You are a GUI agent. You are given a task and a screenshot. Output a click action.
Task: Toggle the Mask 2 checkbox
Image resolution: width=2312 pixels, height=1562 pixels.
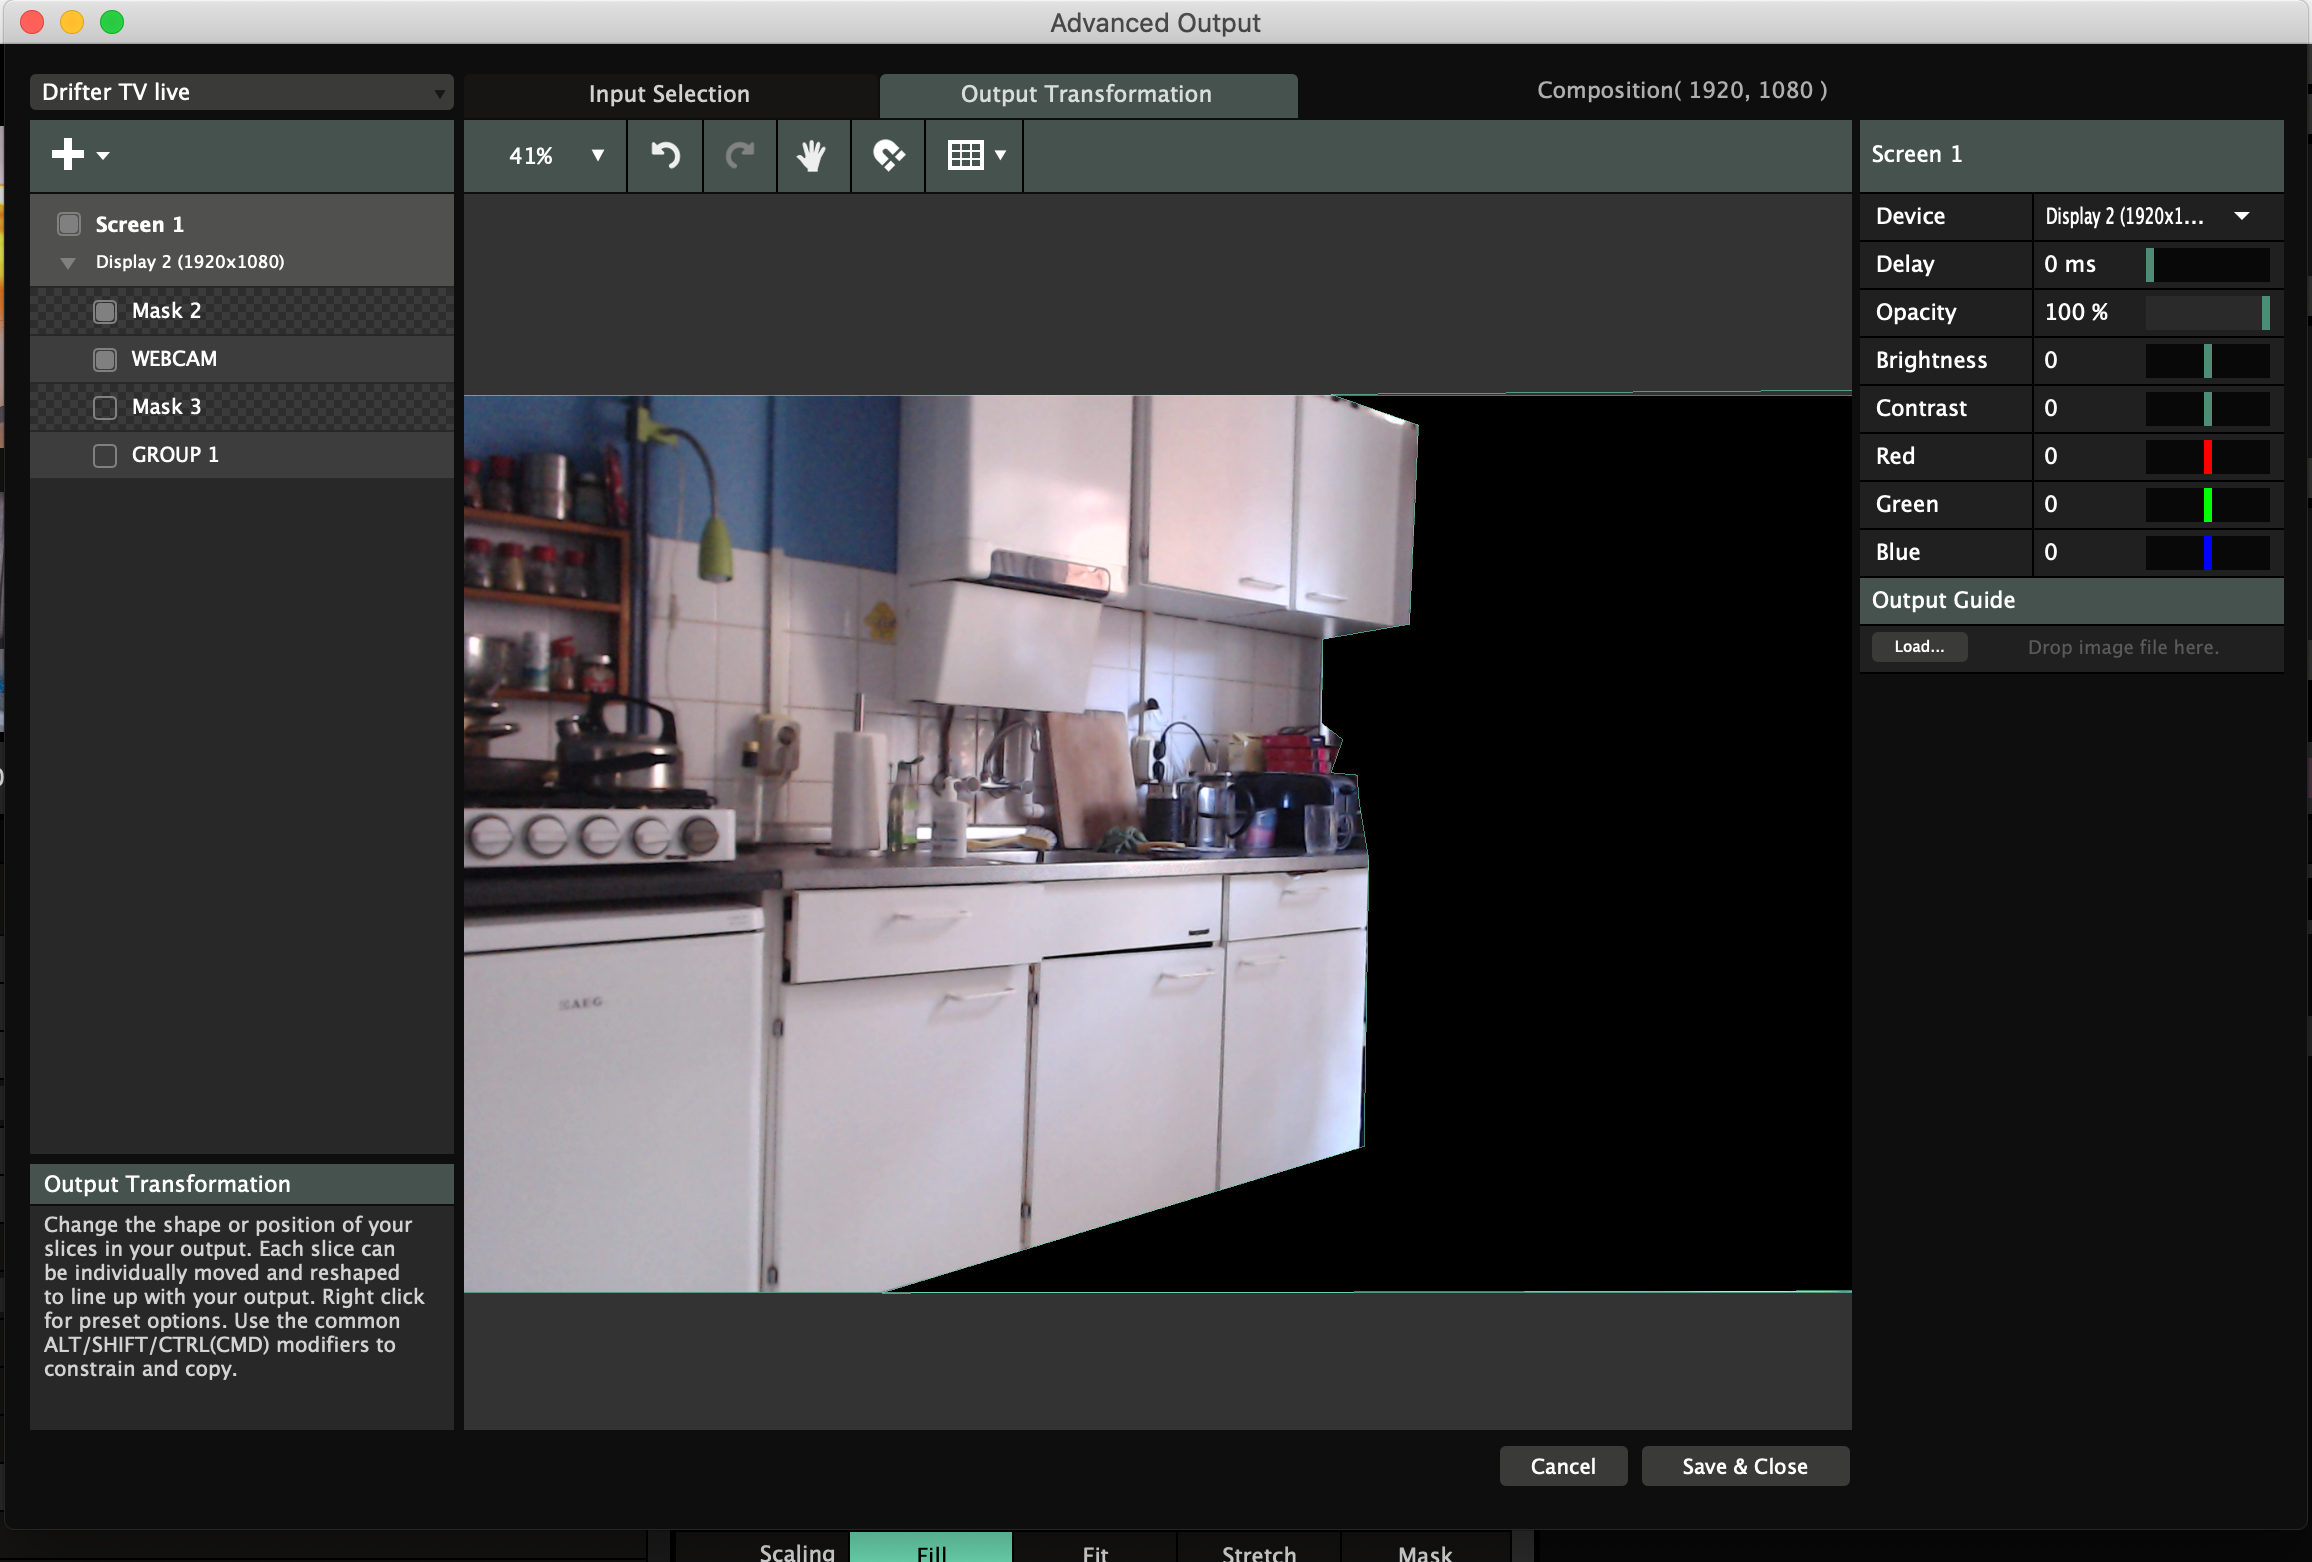click(x=105, y=311)
